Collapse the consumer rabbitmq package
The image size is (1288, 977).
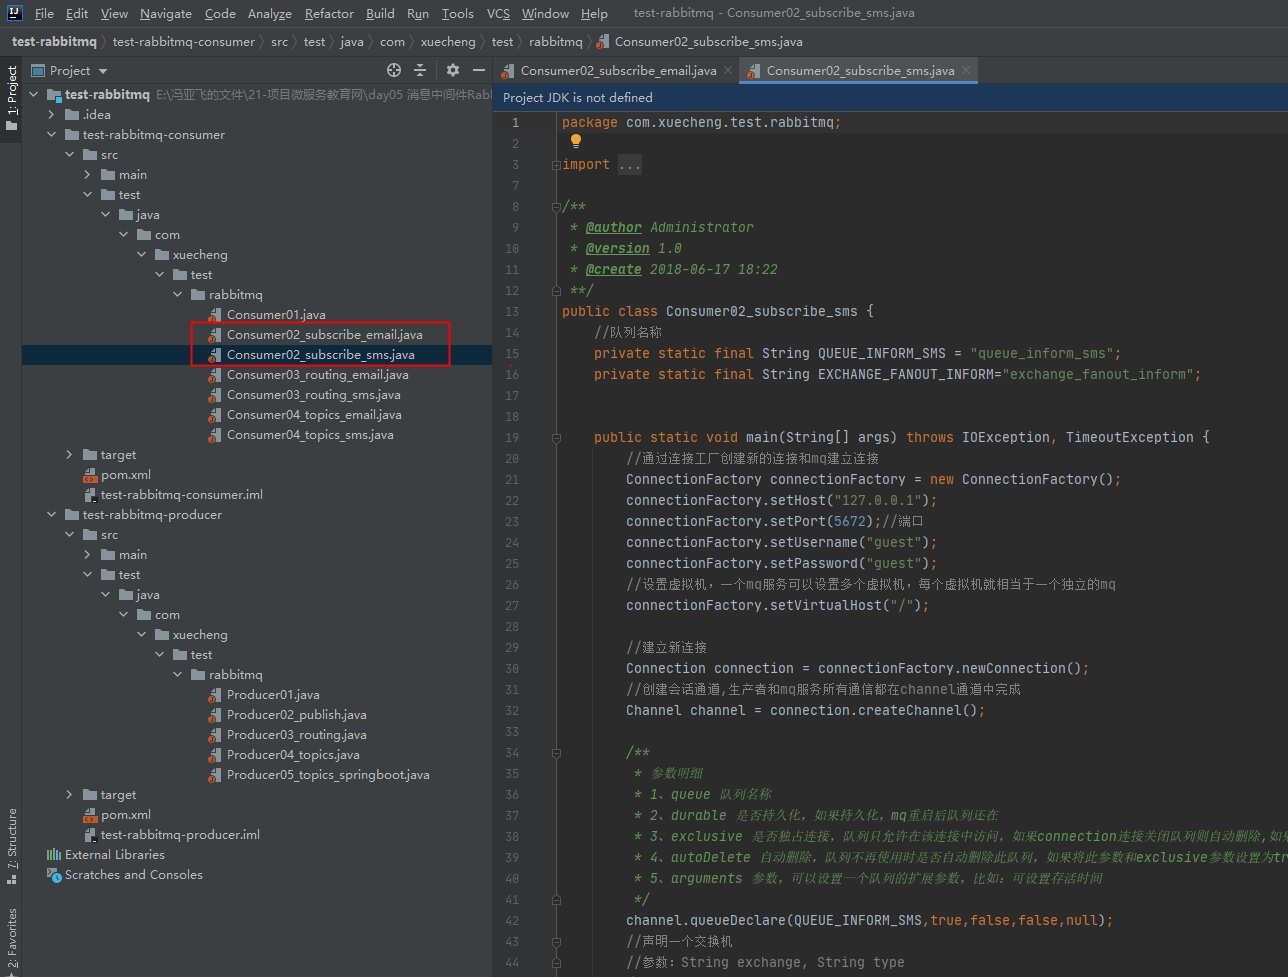point(177,295)
